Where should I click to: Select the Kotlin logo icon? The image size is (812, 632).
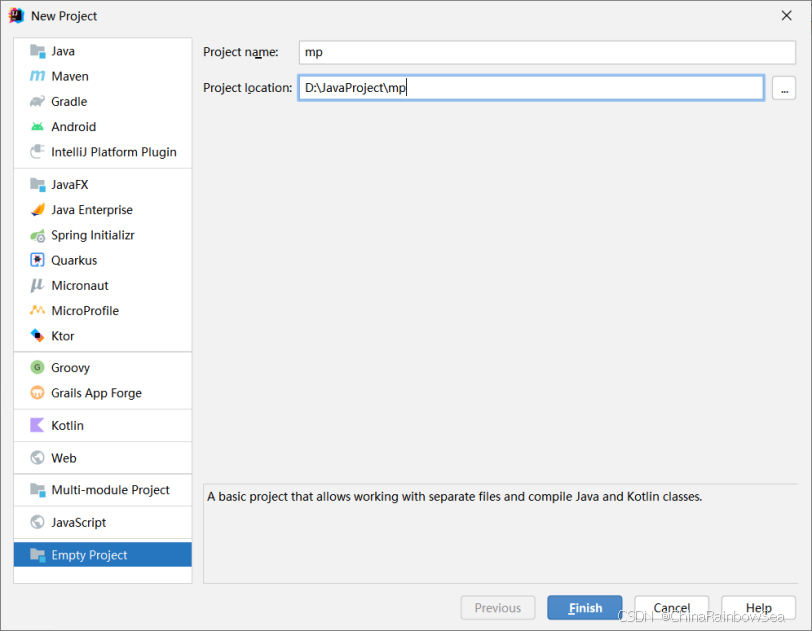pos(37,425)
